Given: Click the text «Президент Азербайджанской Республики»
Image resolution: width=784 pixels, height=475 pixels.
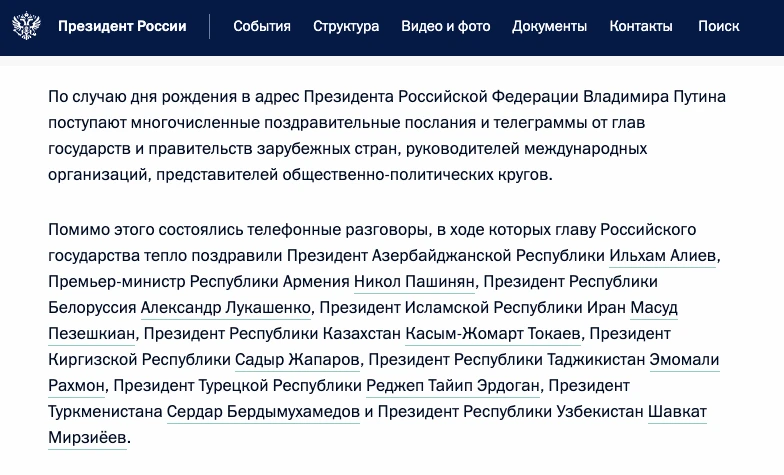Looking at the screenshot, I should 446,256.
